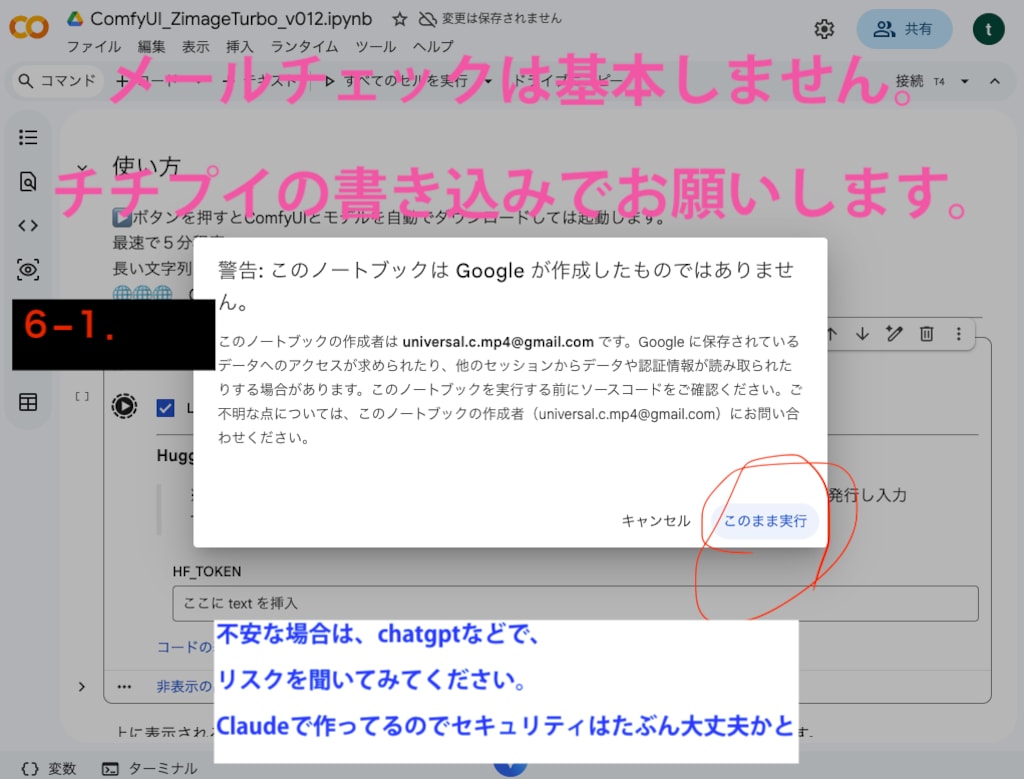Open the notebook settings gear
The image size is (1024, 779).
pyautogui.click(x=823, y=29)
